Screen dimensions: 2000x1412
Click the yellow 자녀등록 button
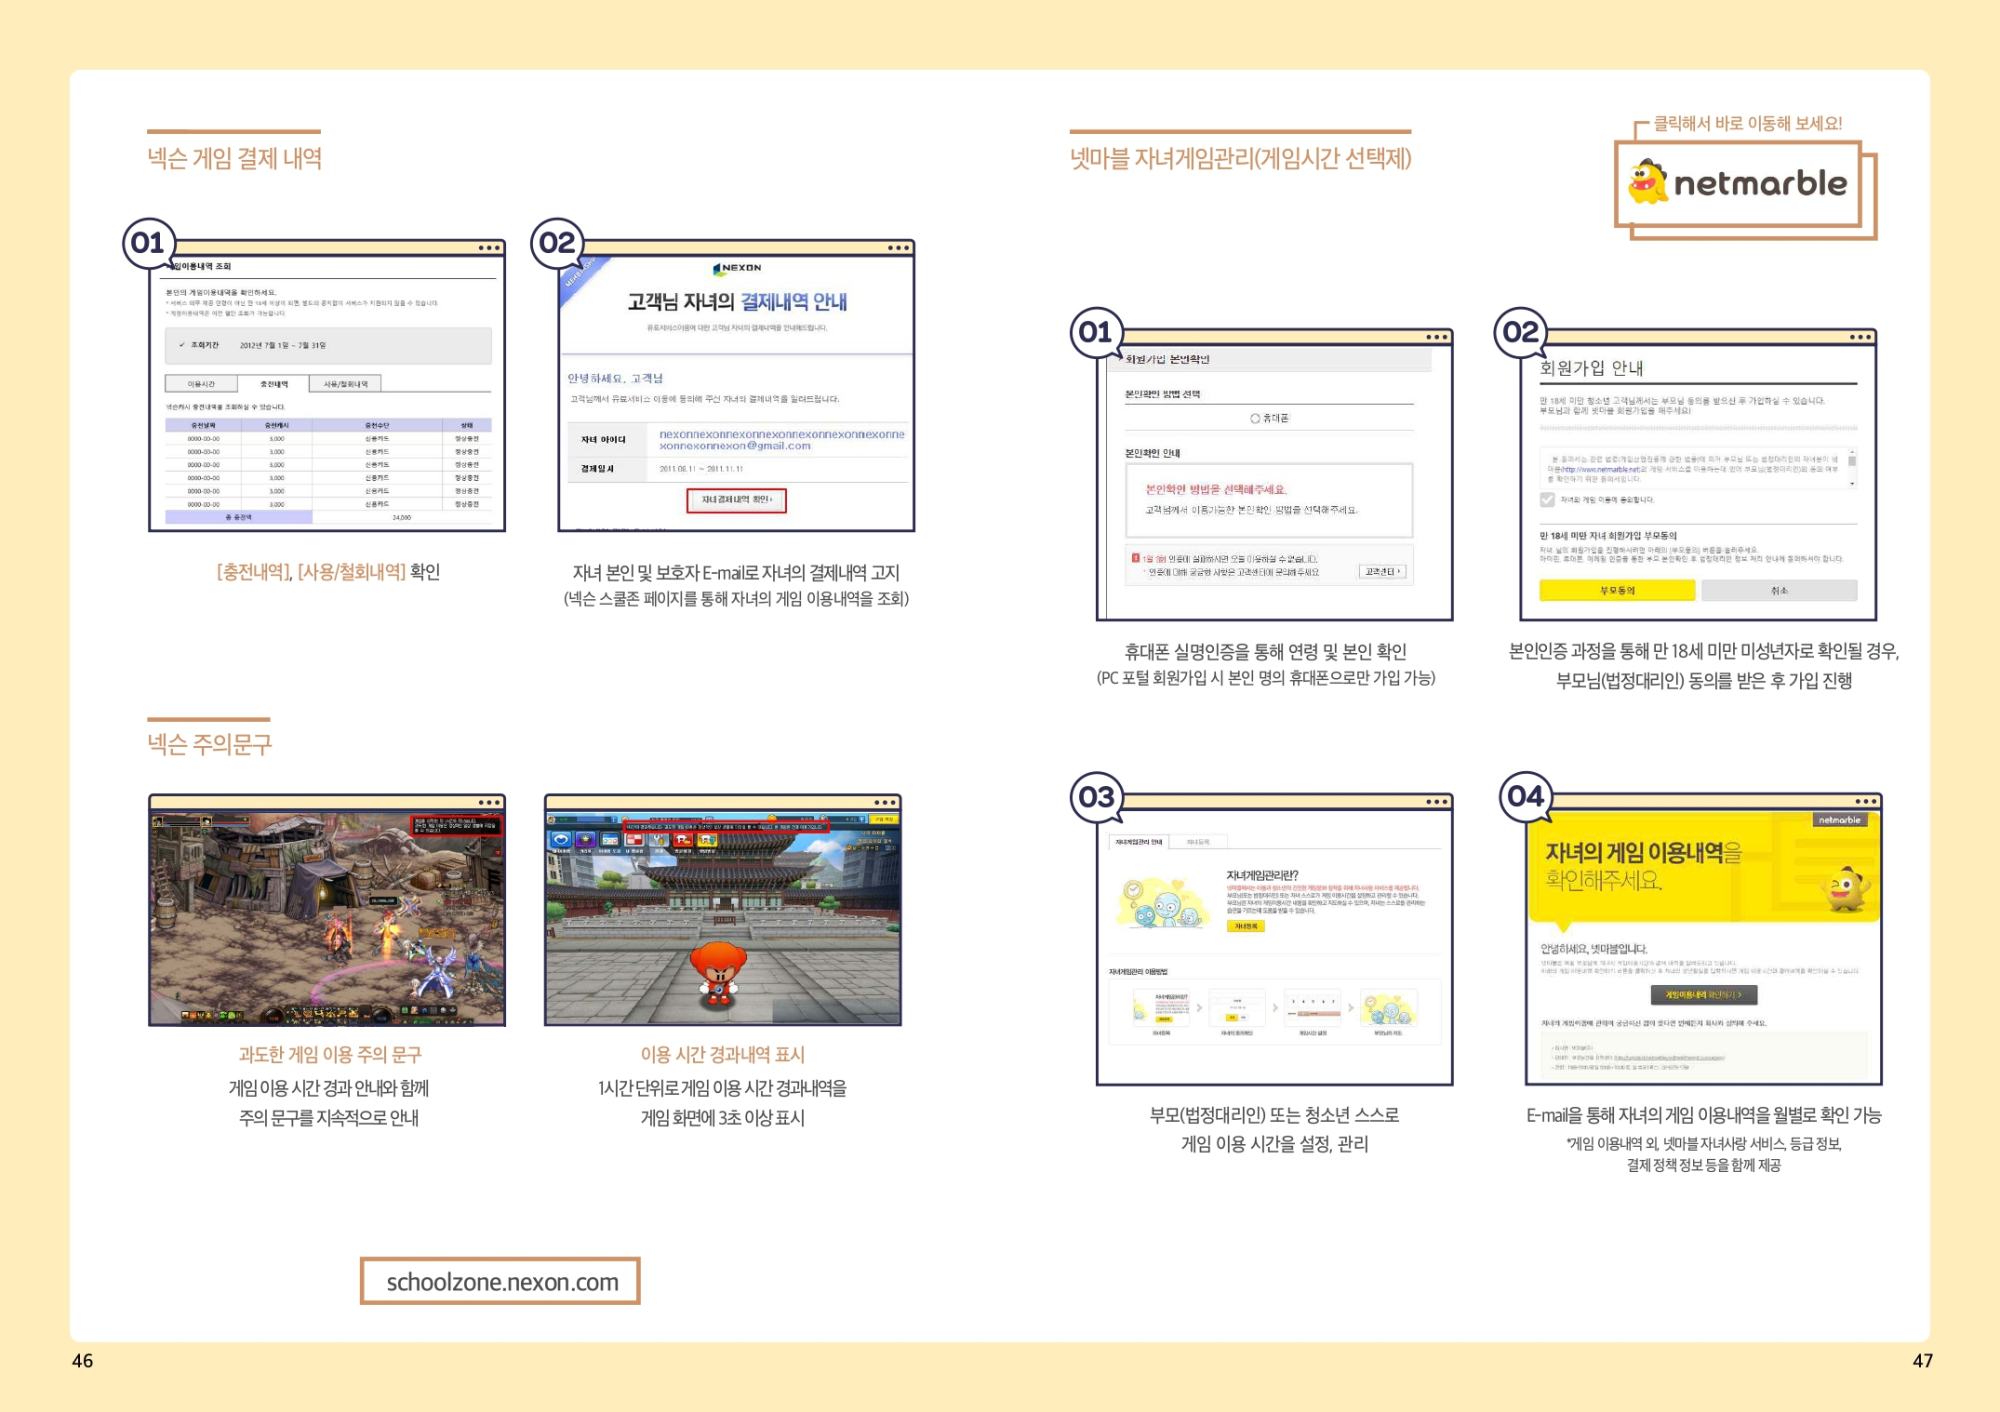pyautogui.click(x=1246, y=926)
